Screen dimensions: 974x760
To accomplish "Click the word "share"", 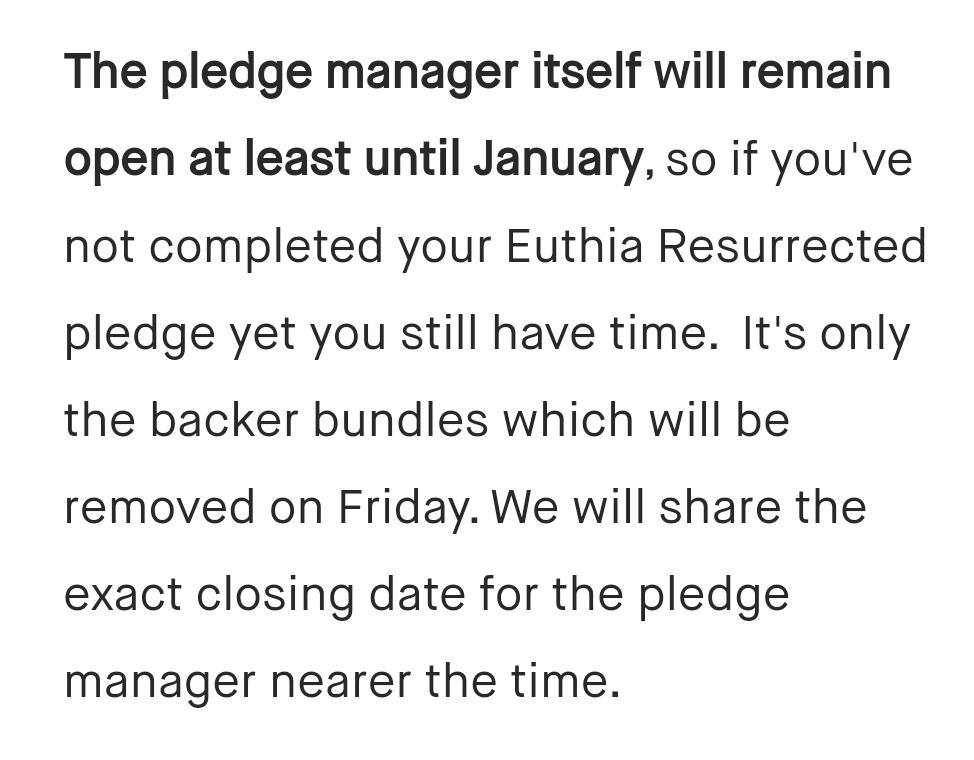I will (719, 506).
